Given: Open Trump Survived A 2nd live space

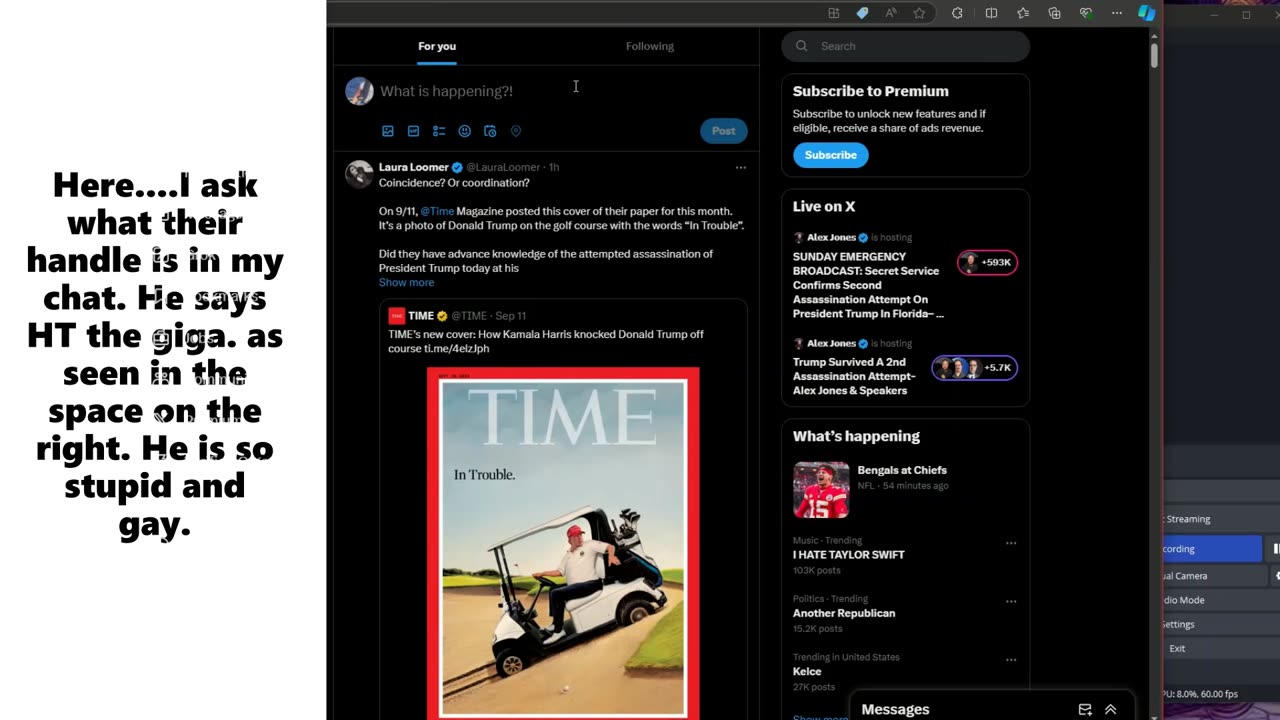Looking at the screenshot, I should (854, 376).
